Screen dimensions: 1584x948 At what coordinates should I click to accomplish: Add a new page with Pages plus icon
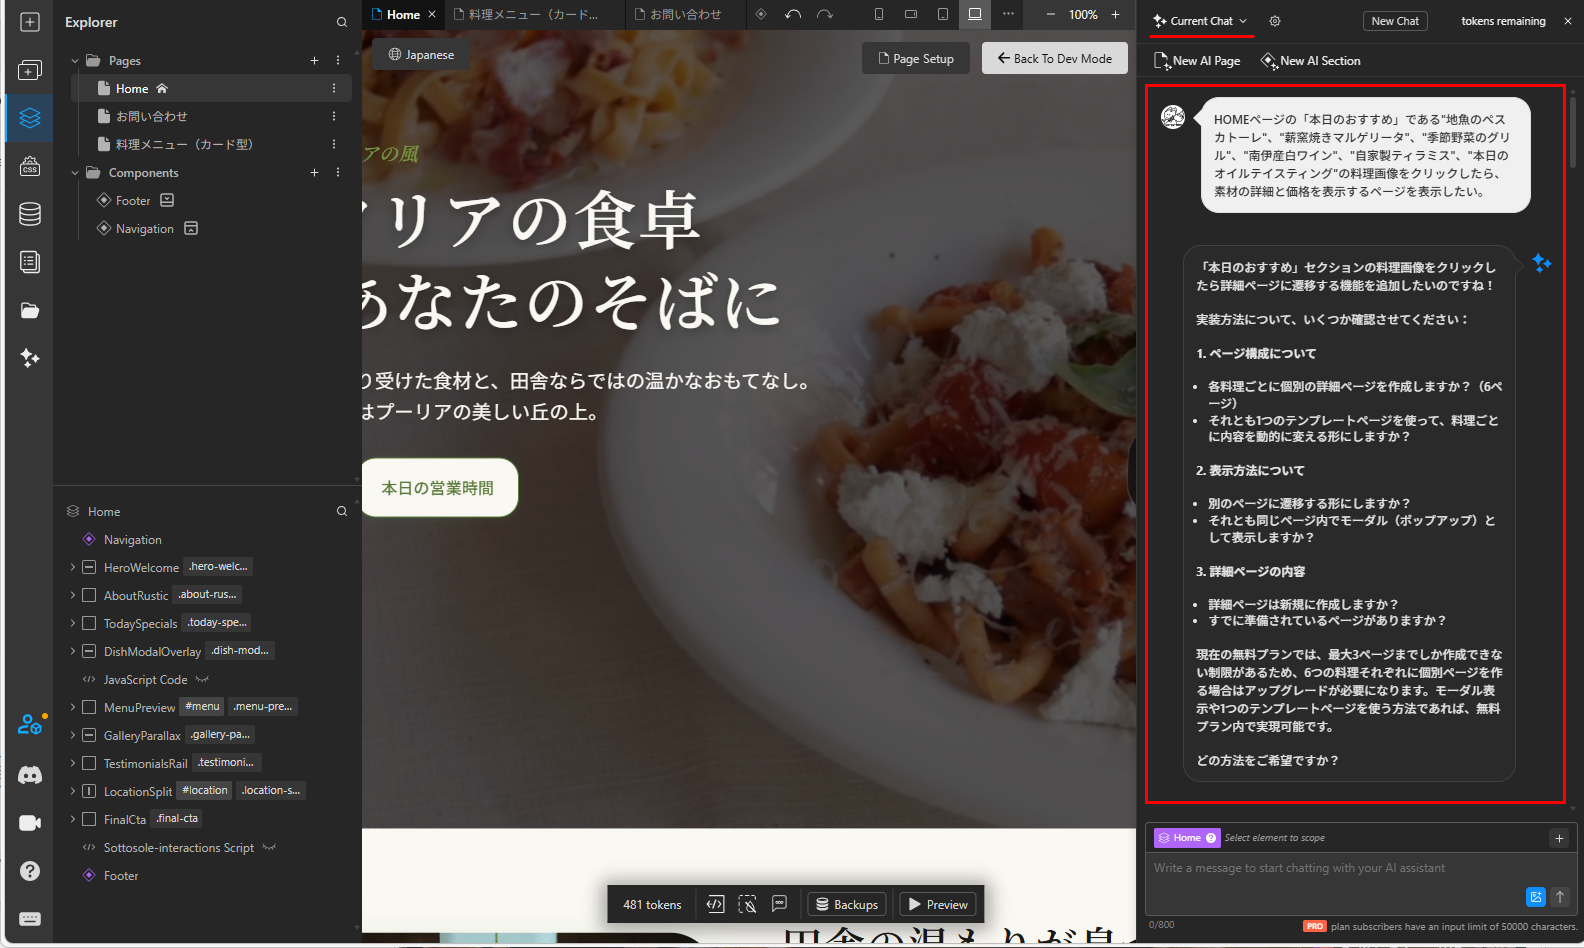(x=314, y=60)
